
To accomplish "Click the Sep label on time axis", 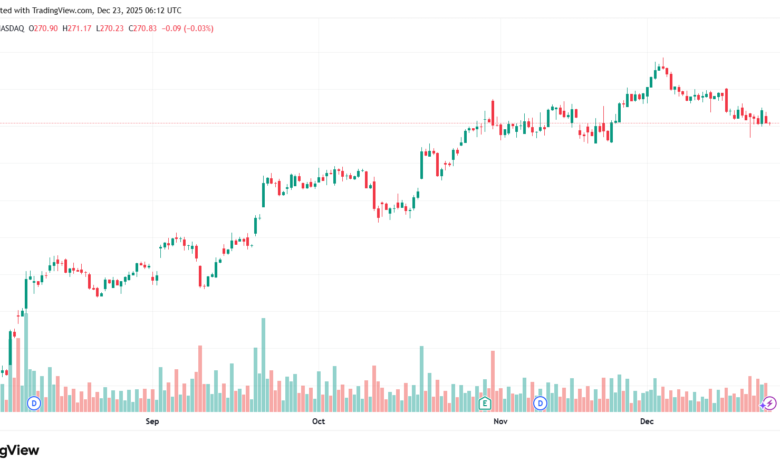I will pyautogui.click(x=153, y=422).
